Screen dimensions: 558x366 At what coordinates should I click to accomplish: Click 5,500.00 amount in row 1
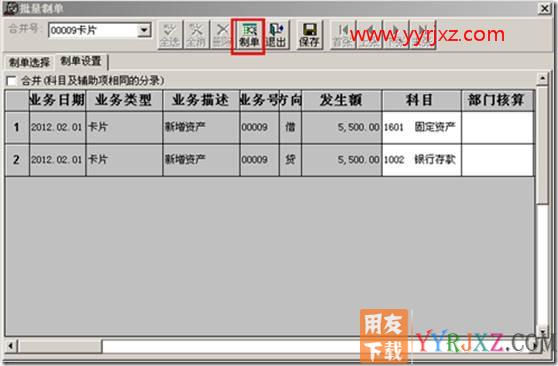(x=341, y=127)
